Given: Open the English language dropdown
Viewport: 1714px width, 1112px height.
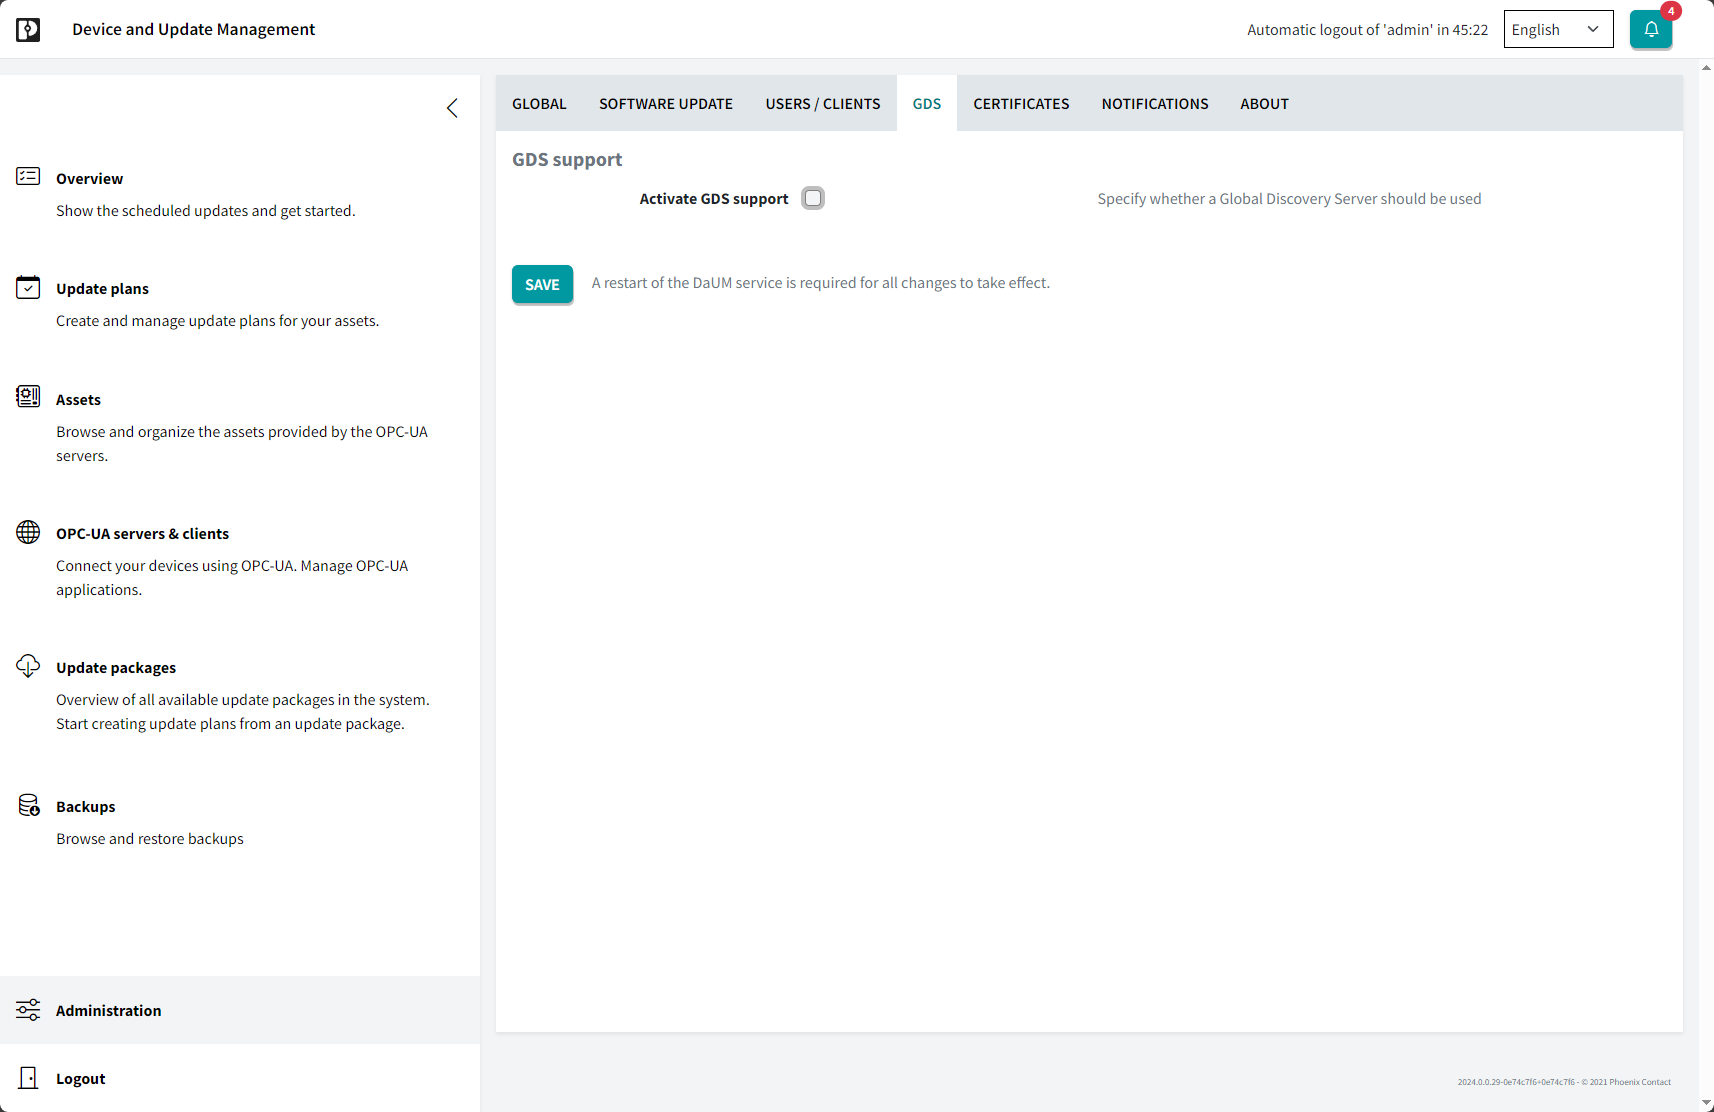Looking at the screenshot, I should pos(1557,30).
